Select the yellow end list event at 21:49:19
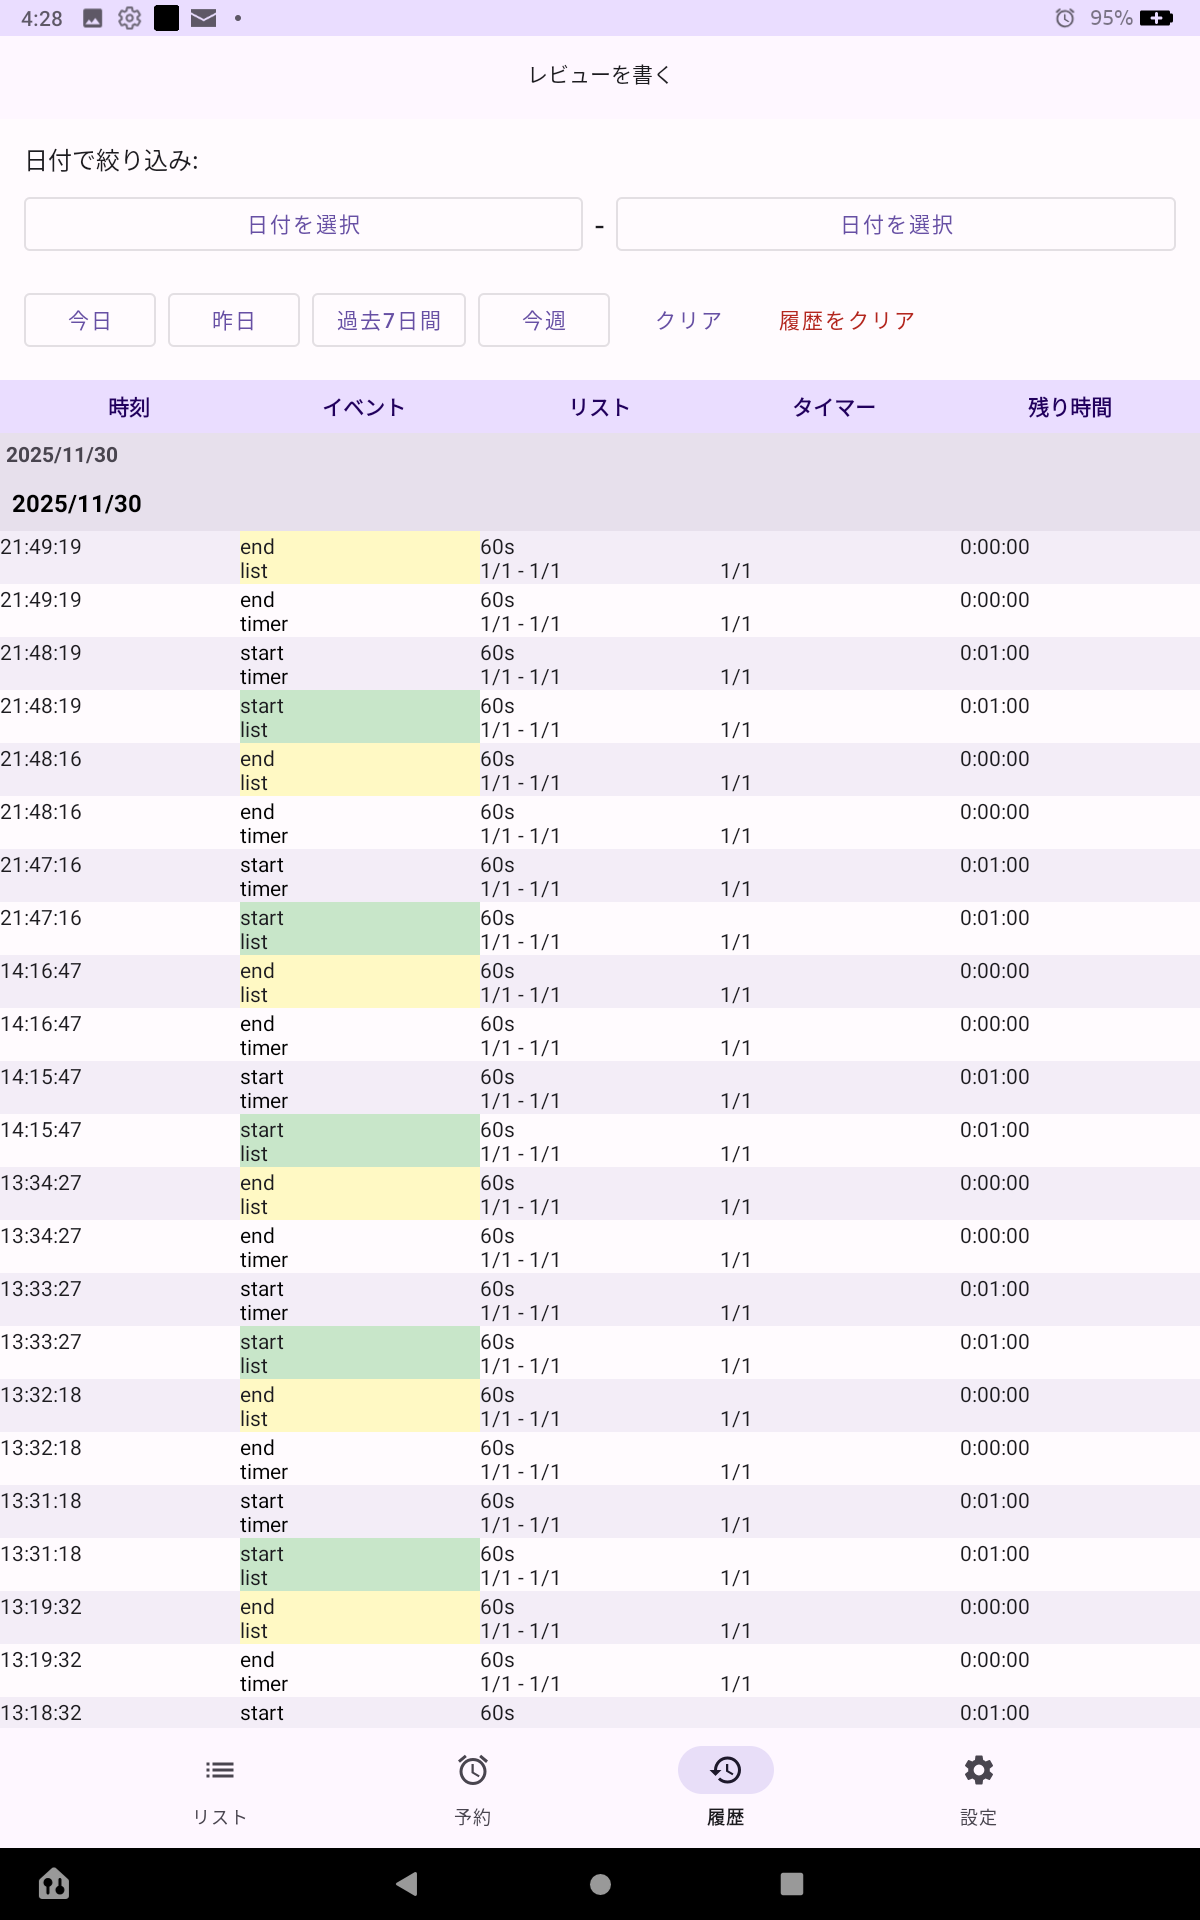Screen dimensions: 1200x1920 point(360,558)
